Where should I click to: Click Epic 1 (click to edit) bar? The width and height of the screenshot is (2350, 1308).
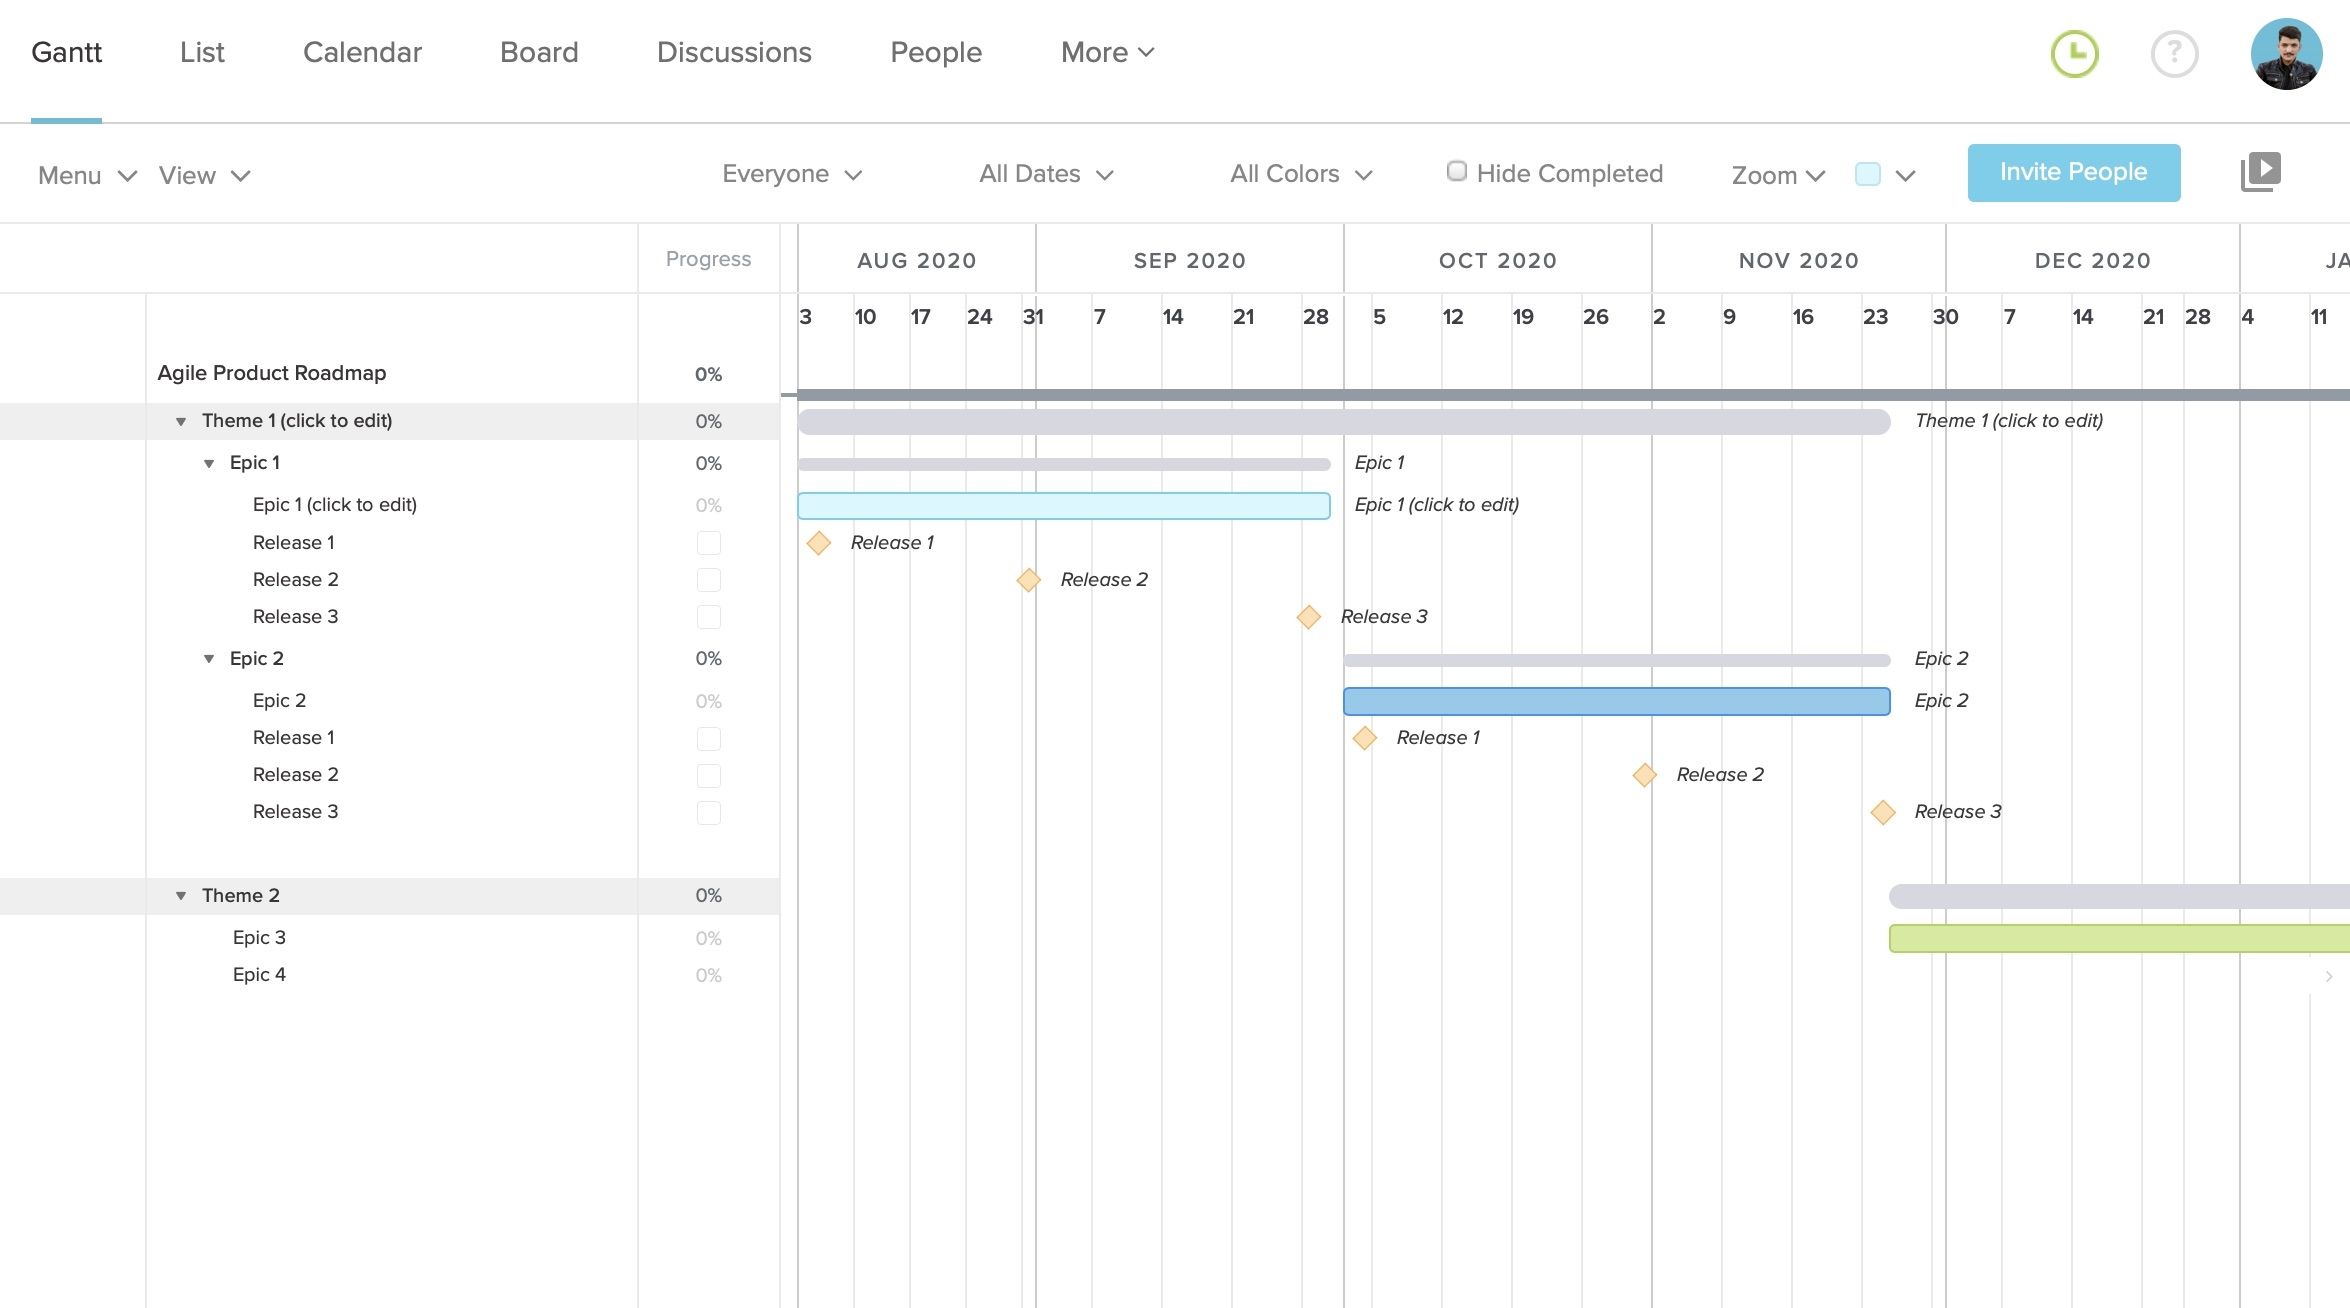(1063, 505)
